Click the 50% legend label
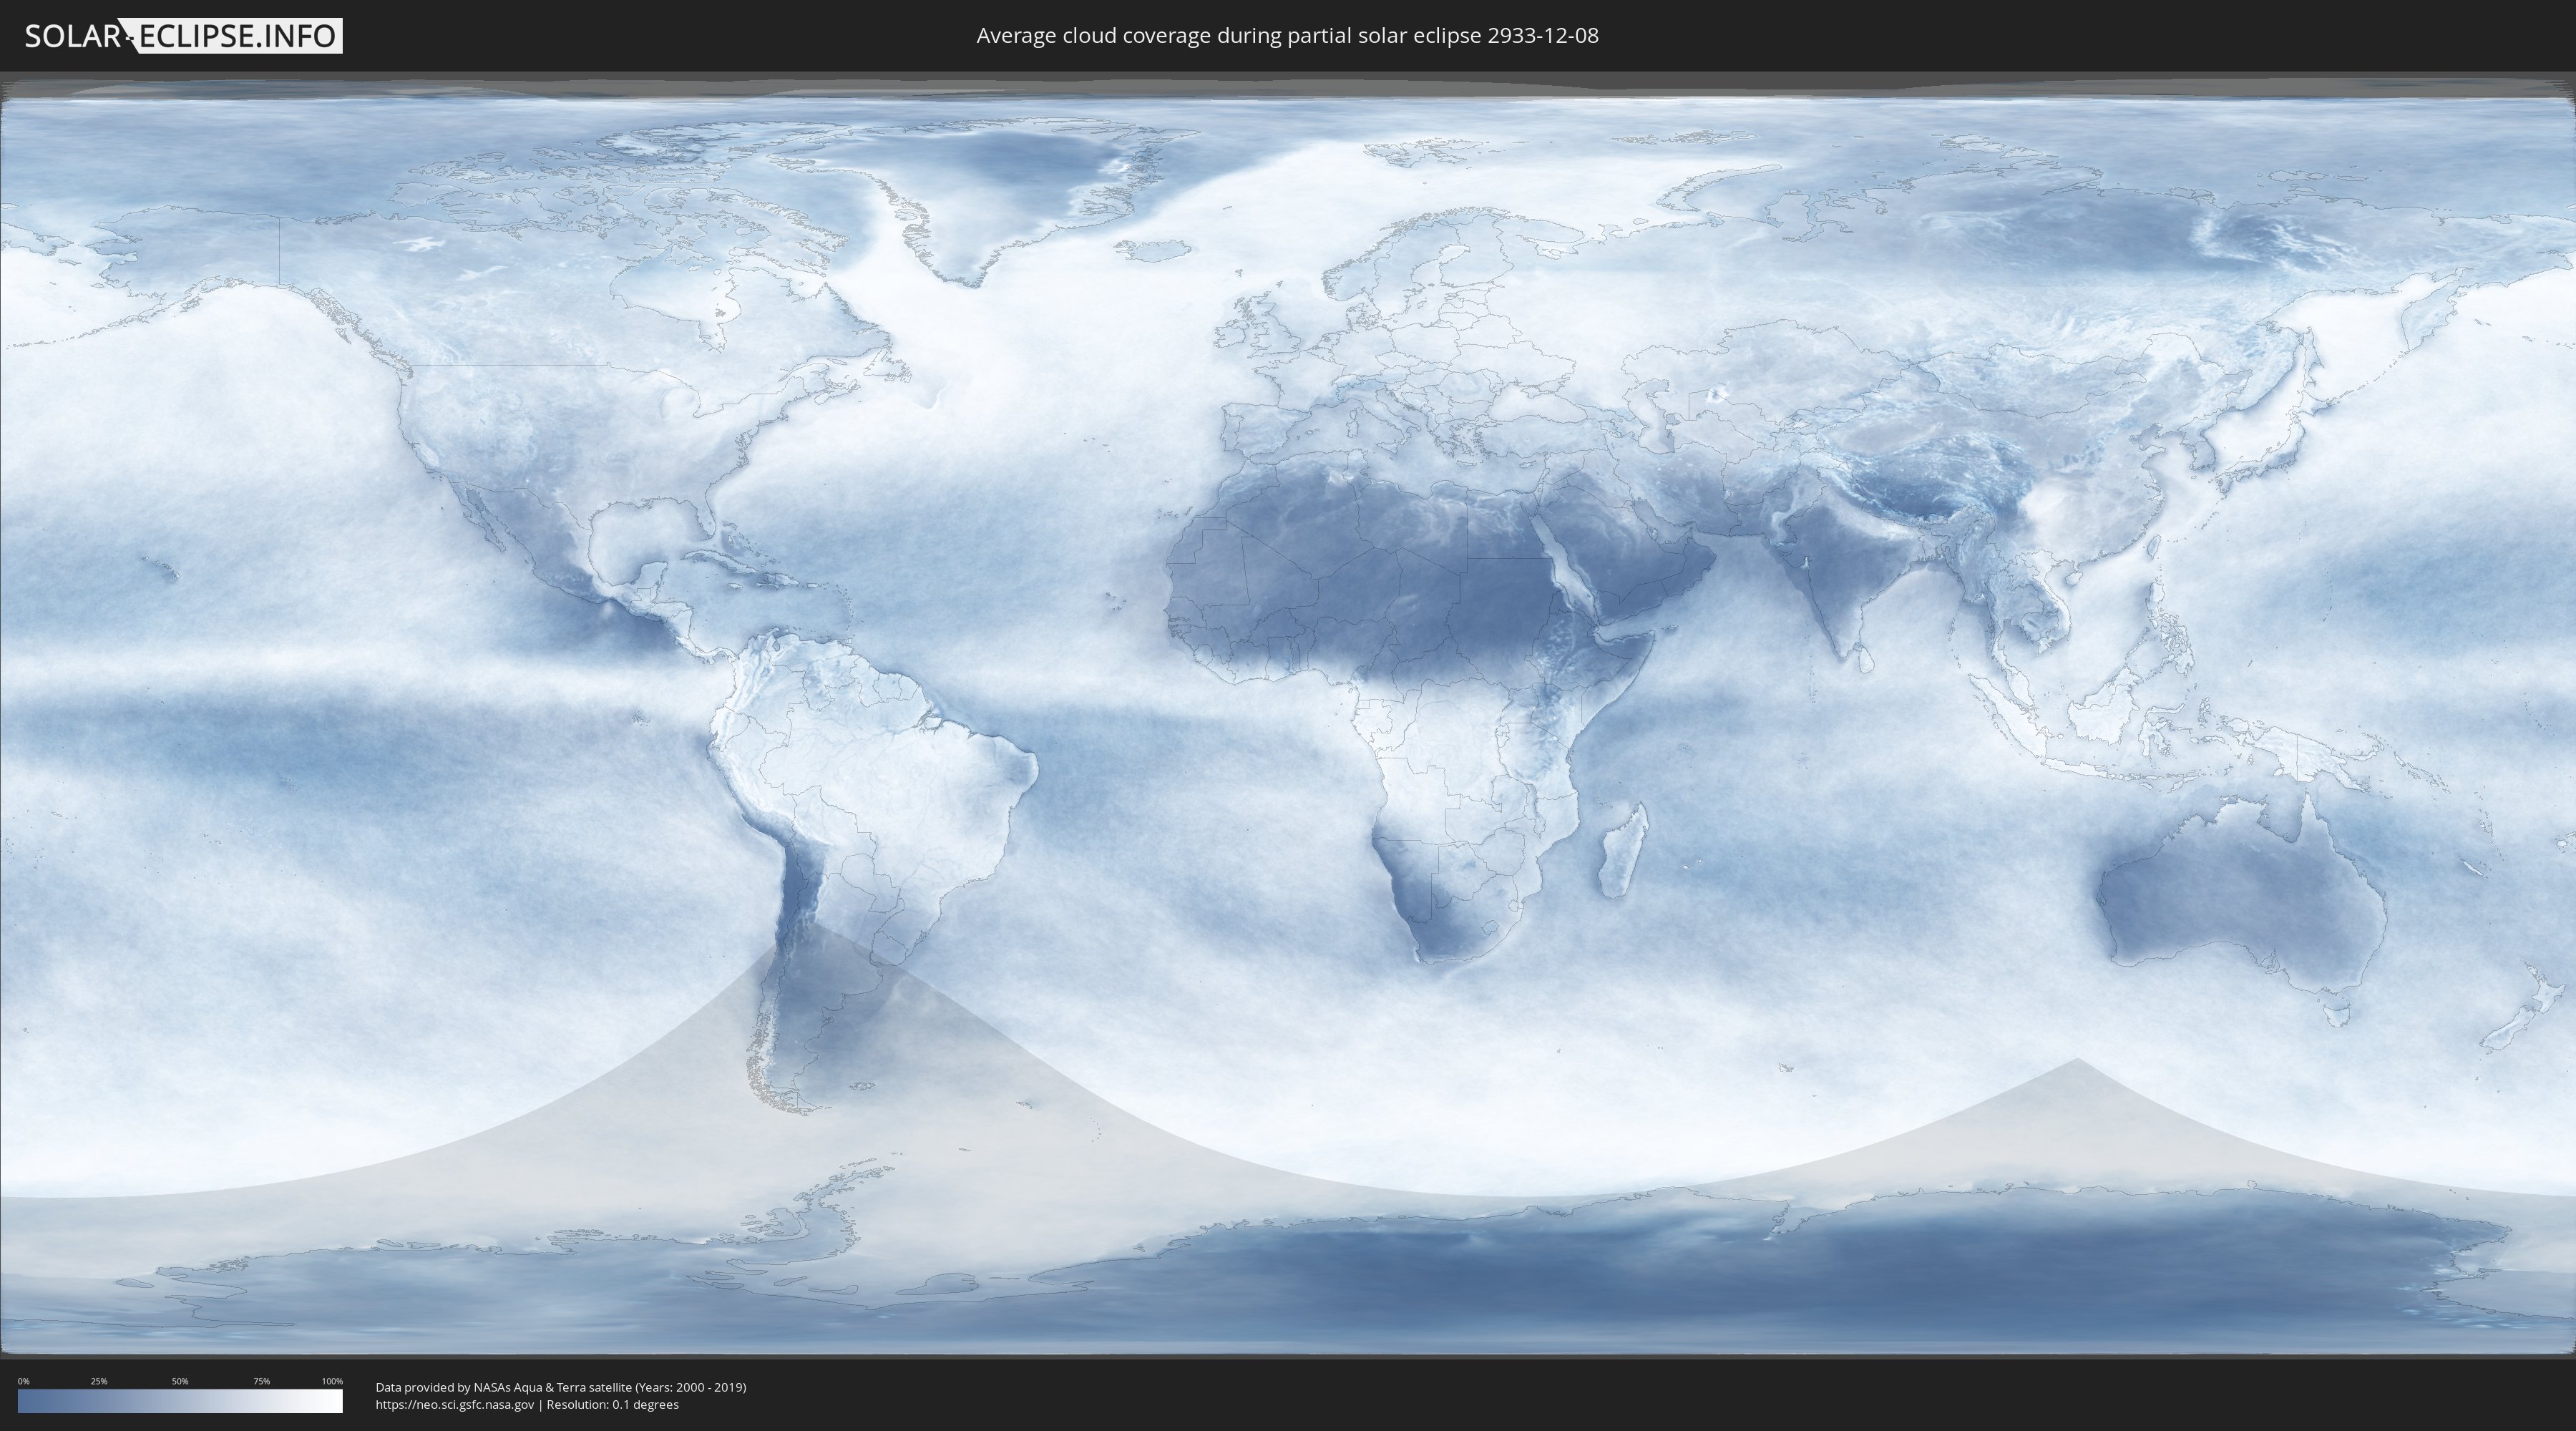Viewport: 2576px width, 1431px height. tap(180, 1381)
